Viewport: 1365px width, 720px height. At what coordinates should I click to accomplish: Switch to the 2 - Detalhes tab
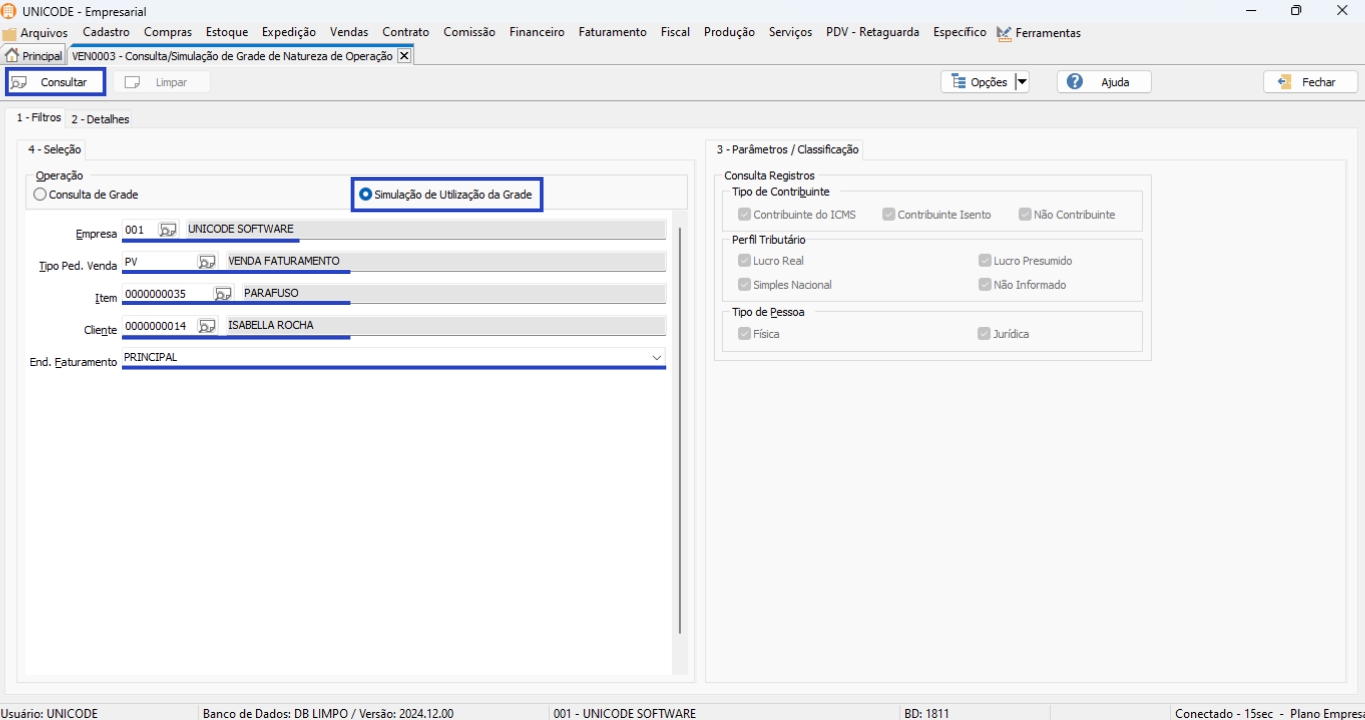point(100,119)
